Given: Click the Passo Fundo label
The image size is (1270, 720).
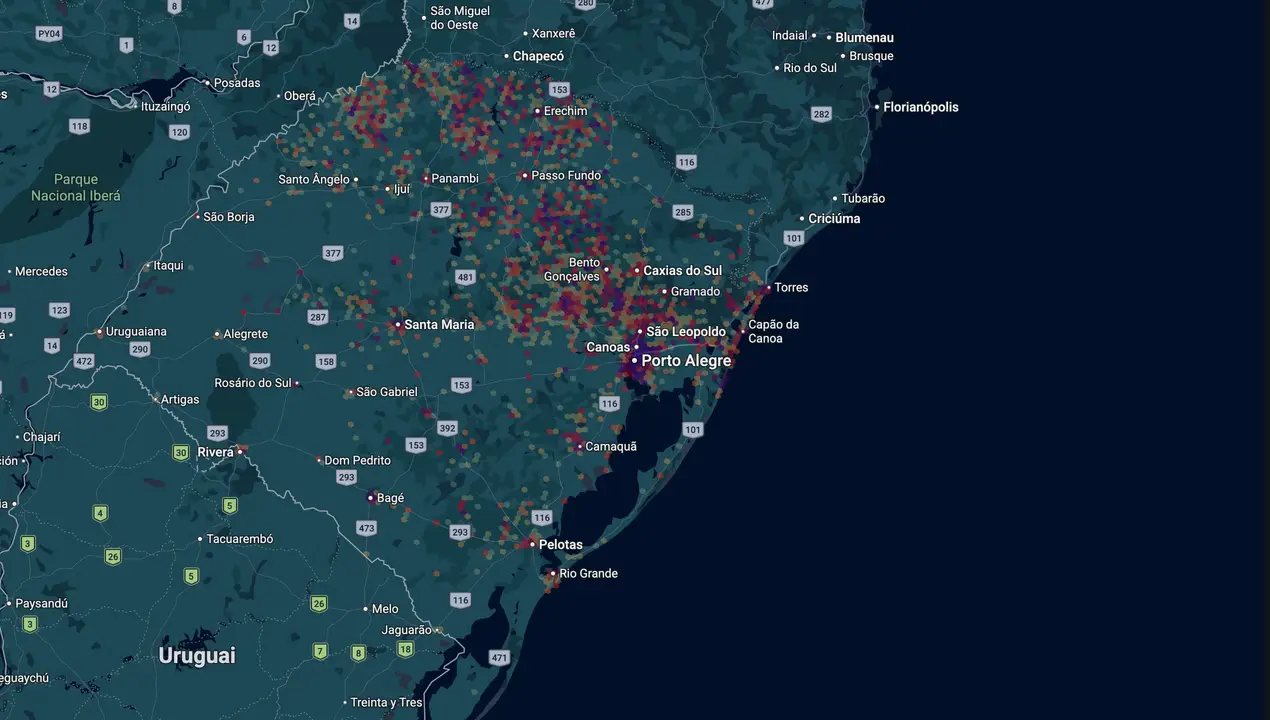Looking at the screenshot, I should point(566,175).
